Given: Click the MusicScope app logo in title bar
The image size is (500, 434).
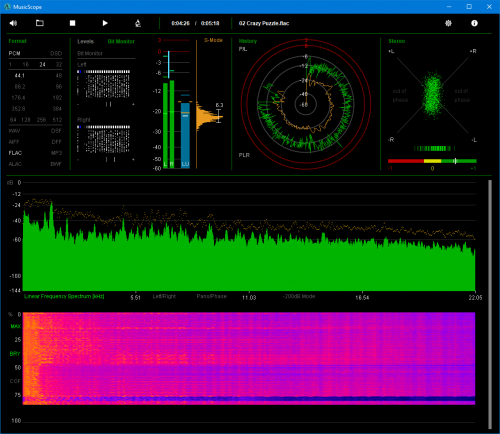Looking at the screenshot, I should point(7,7).
